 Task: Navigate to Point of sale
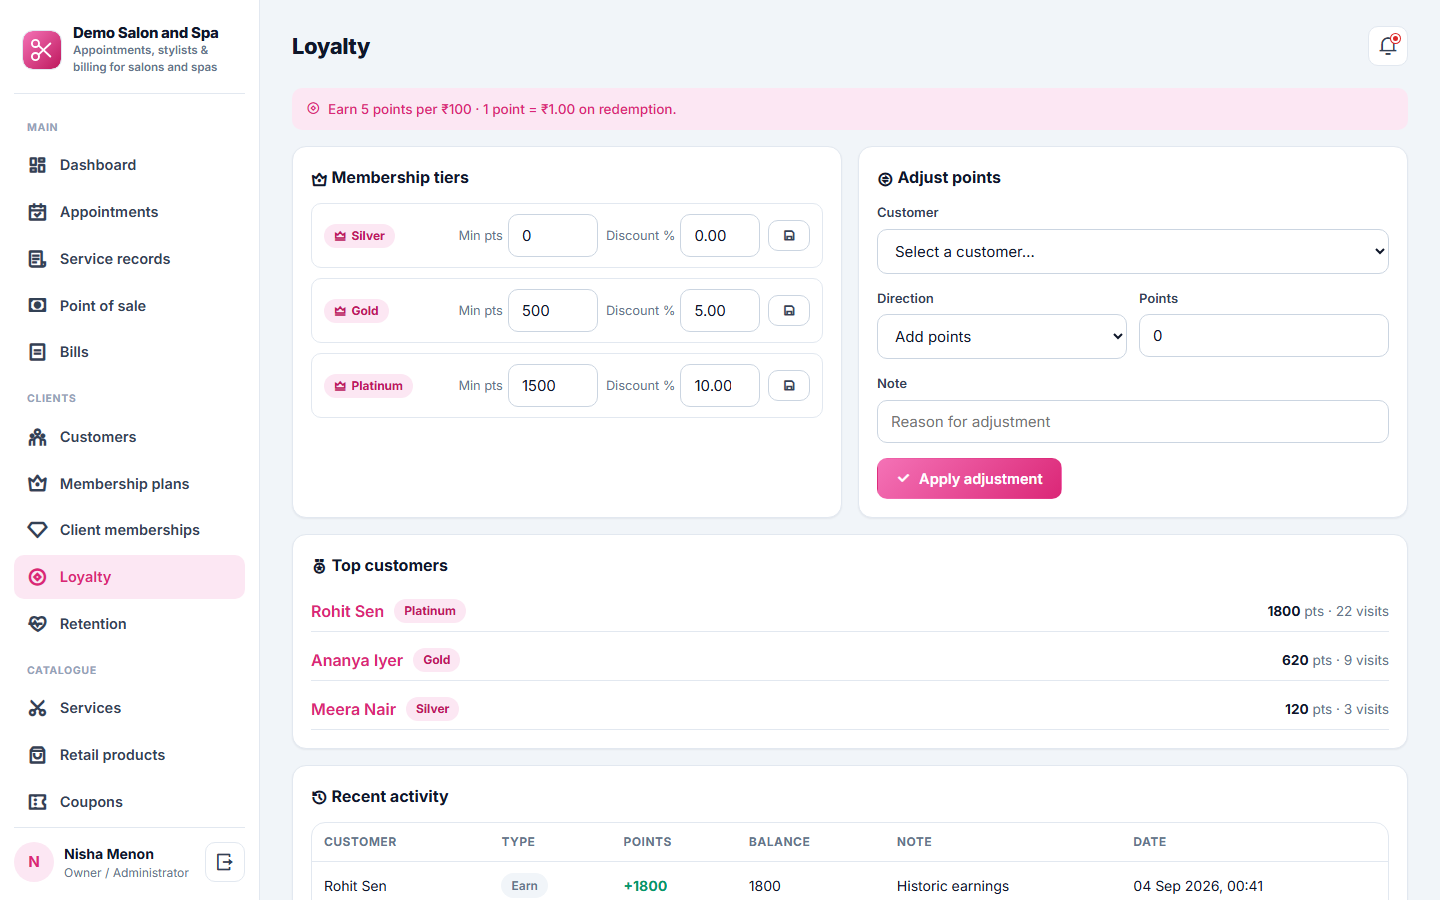pos(129,306)
